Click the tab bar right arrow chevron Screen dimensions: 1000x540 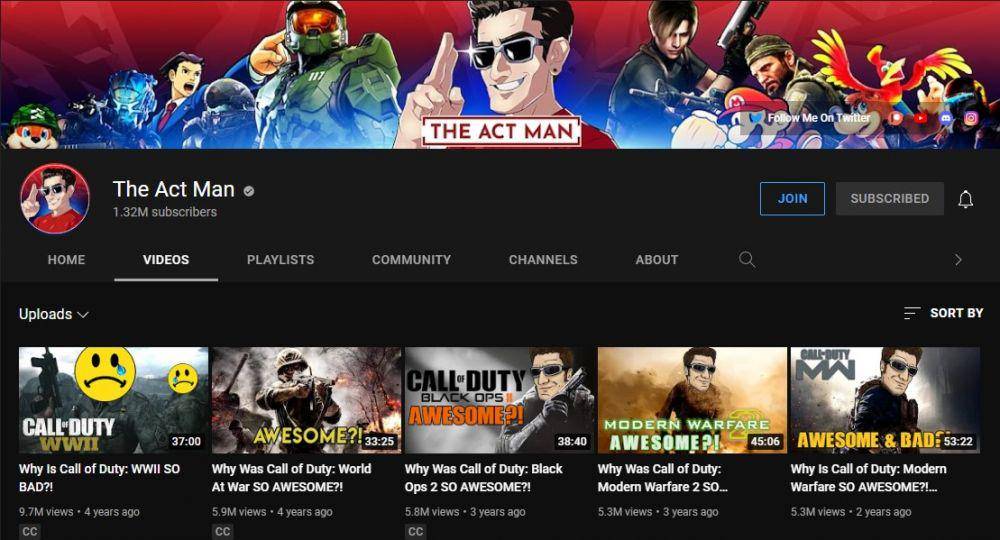point(958,259)
